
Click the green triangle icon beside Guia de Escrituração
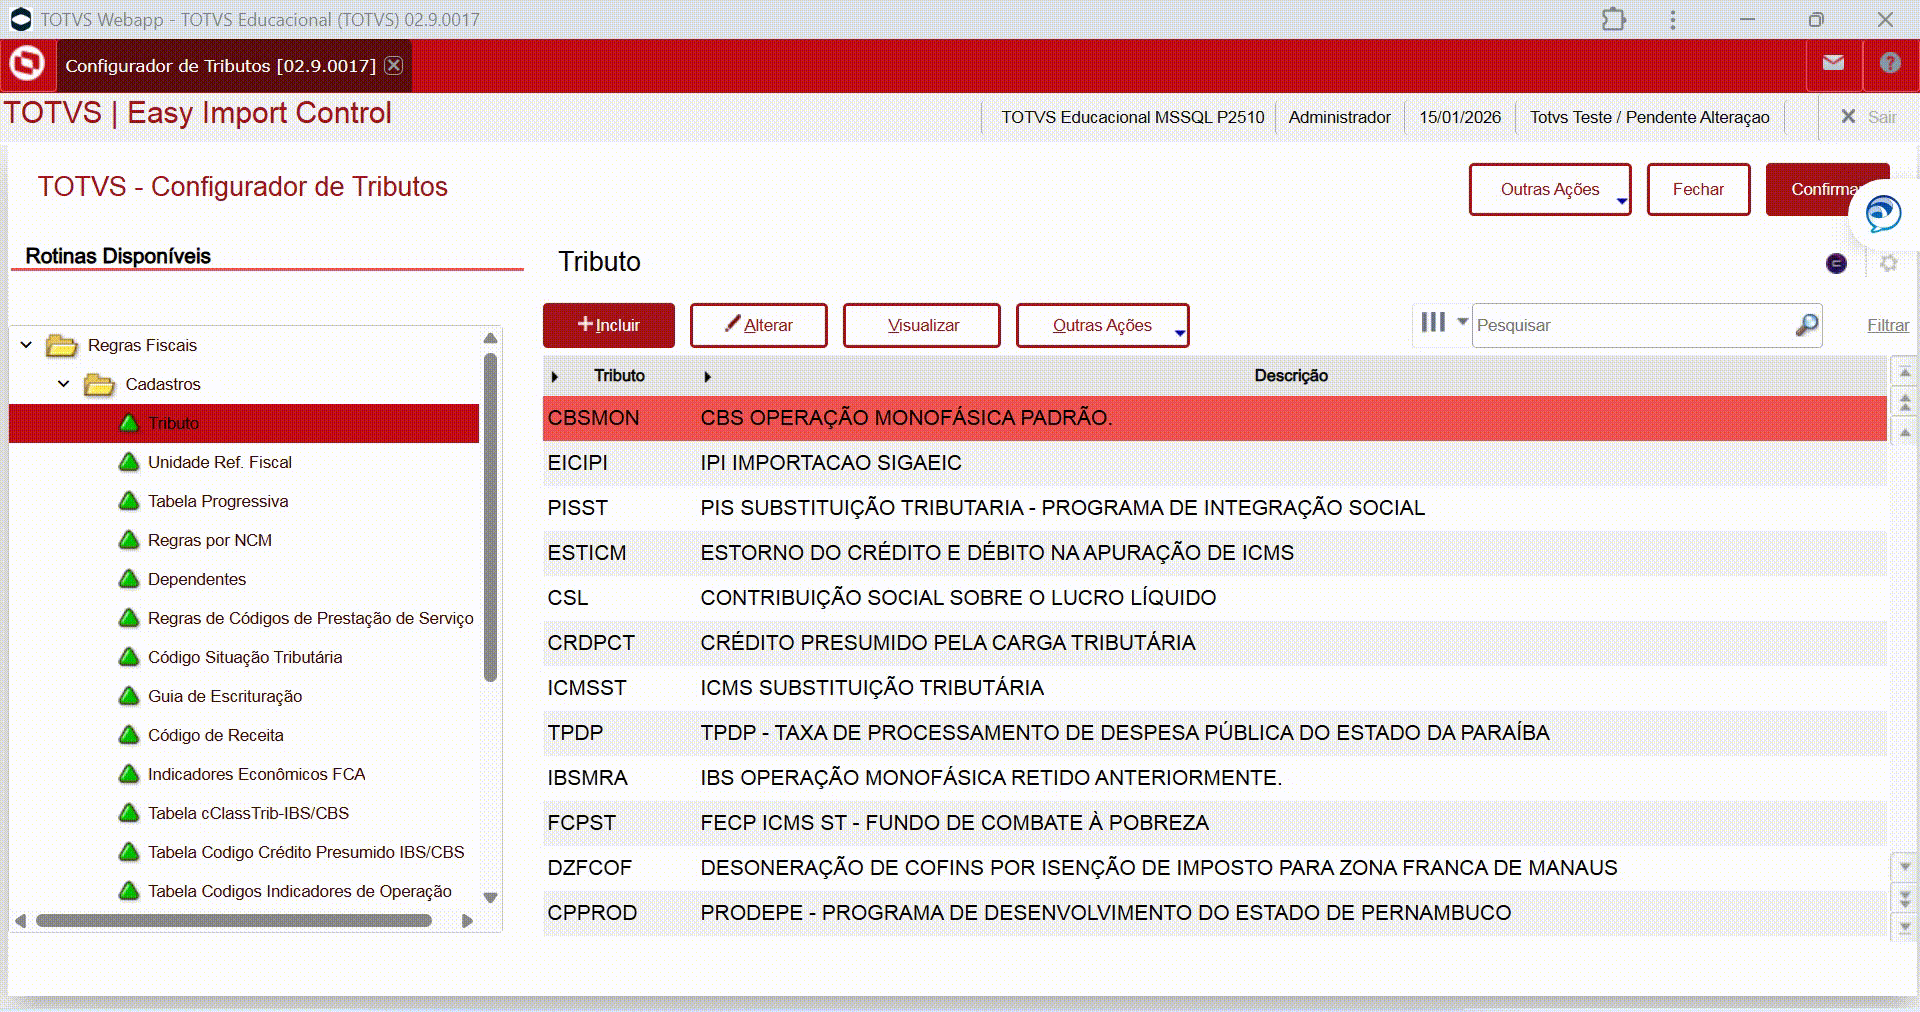(x=129, y=696)
